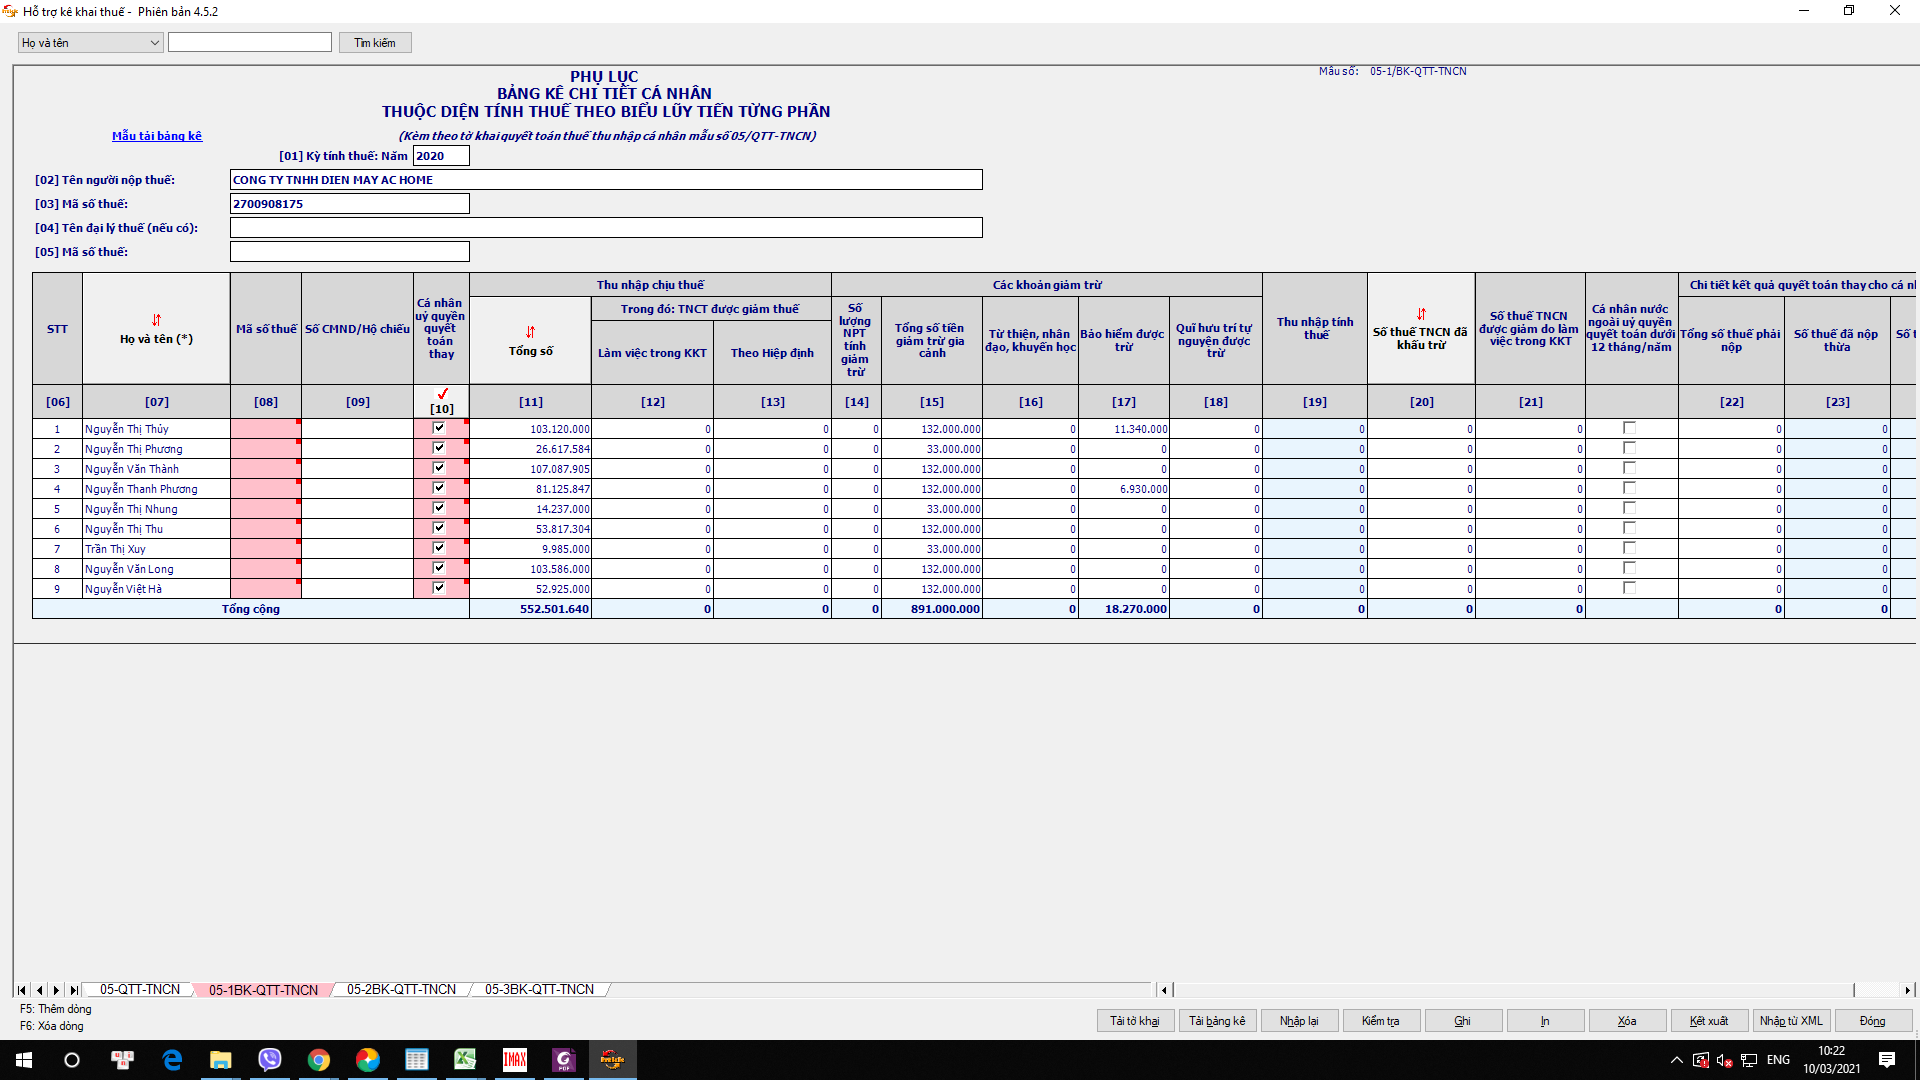Check foreign individual box for Nguyễn Văn Long
Viewport: 1920px width, 1080px height.
click(x=1629, y=568)
